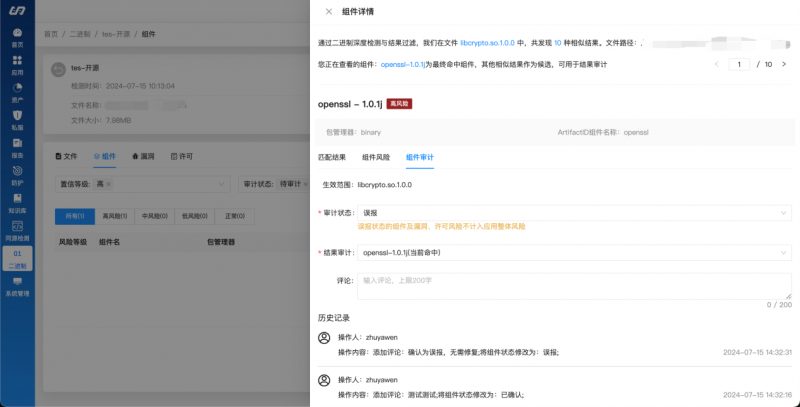Switch to the 文件 tab
Screen dimensions: 800x407
pyautogui.click(x=66, y=157)
